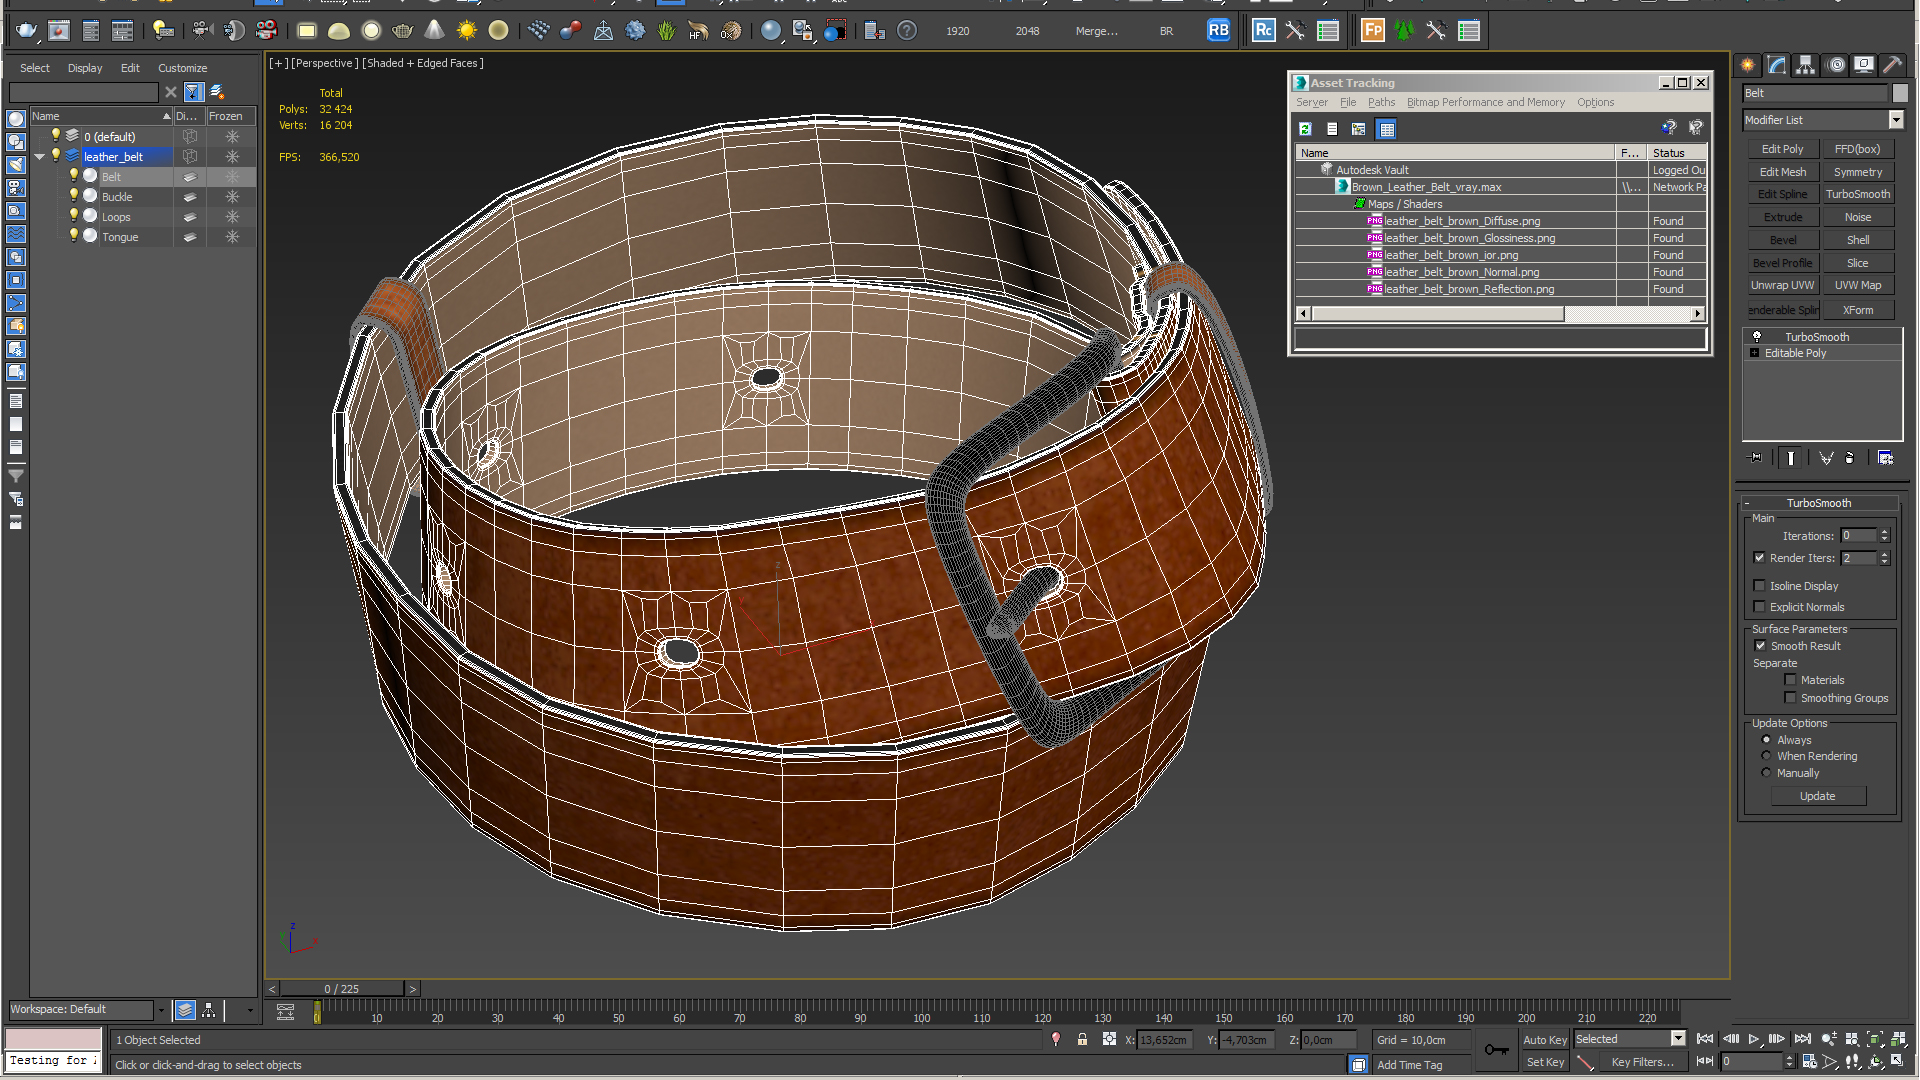Click the TurboSmooth Update button
This screenshot has height=1080, width=1920.
point(1818,796)
